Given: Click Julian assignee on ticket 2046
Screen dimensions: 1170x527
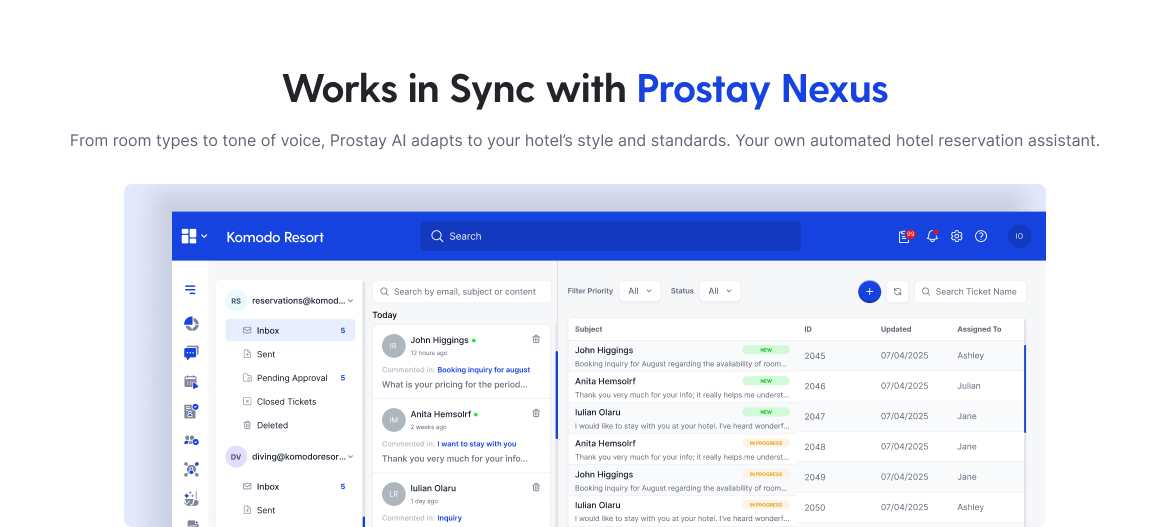Looking at the screenshot, I should (969, 386).
